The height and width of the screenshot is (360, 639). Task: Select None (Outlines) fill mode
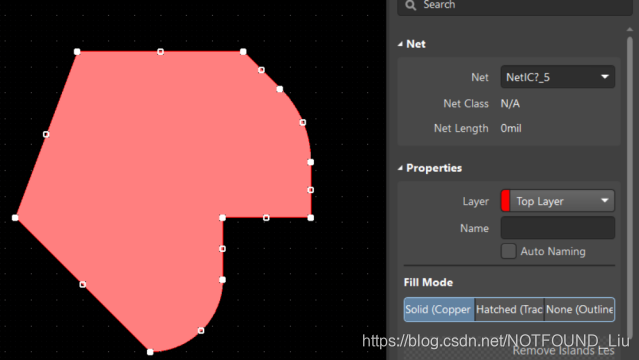pos(580,309)
